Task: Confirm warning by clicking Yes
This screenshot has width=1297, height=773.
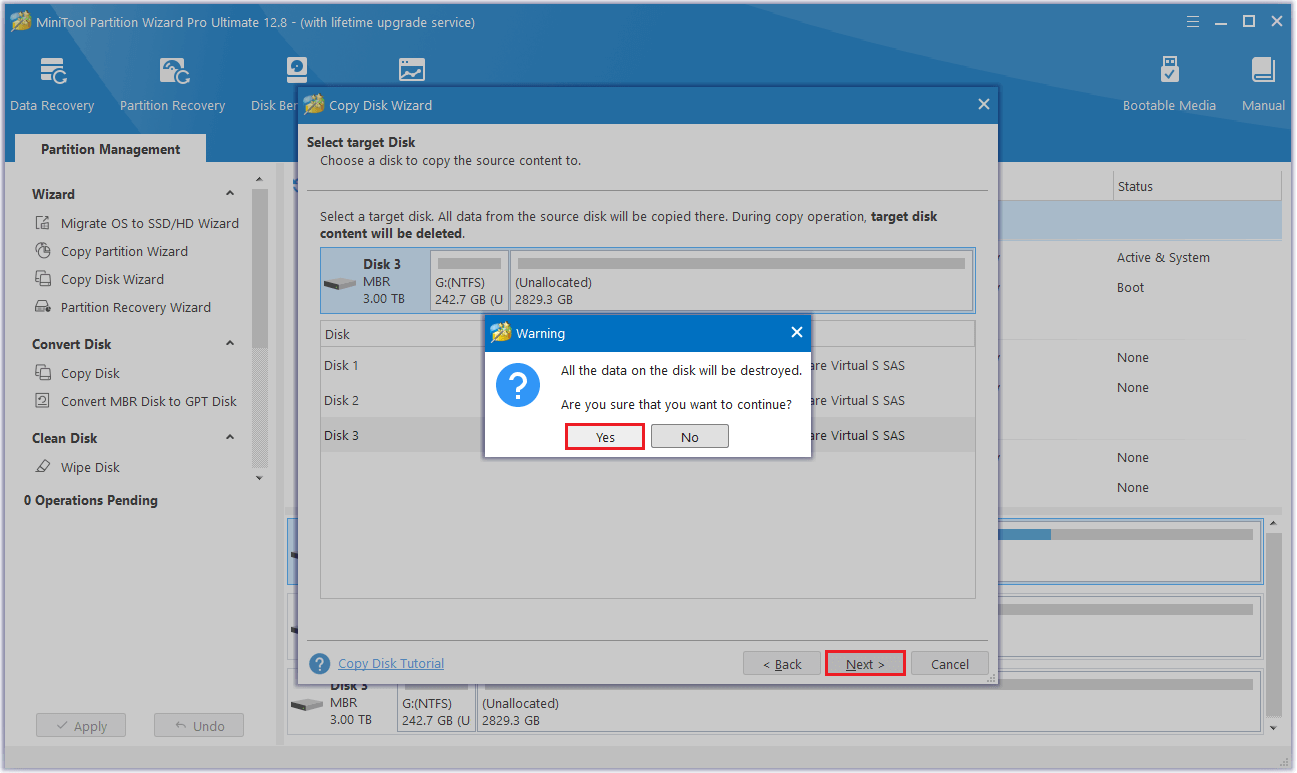Action: click(x=605, y=437)
